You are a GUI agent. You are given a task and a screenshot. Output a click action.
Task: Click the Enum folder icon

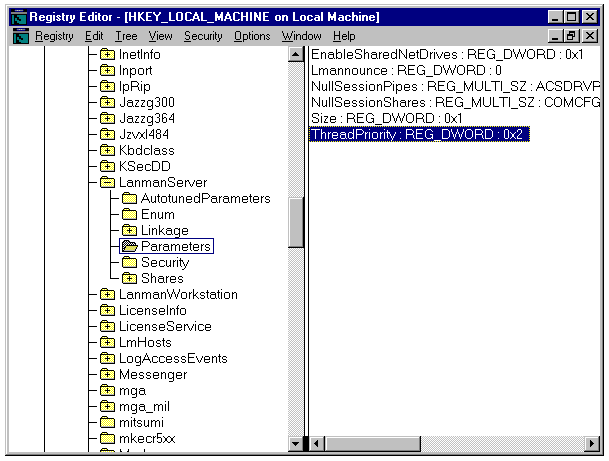[x=128, y=214]
